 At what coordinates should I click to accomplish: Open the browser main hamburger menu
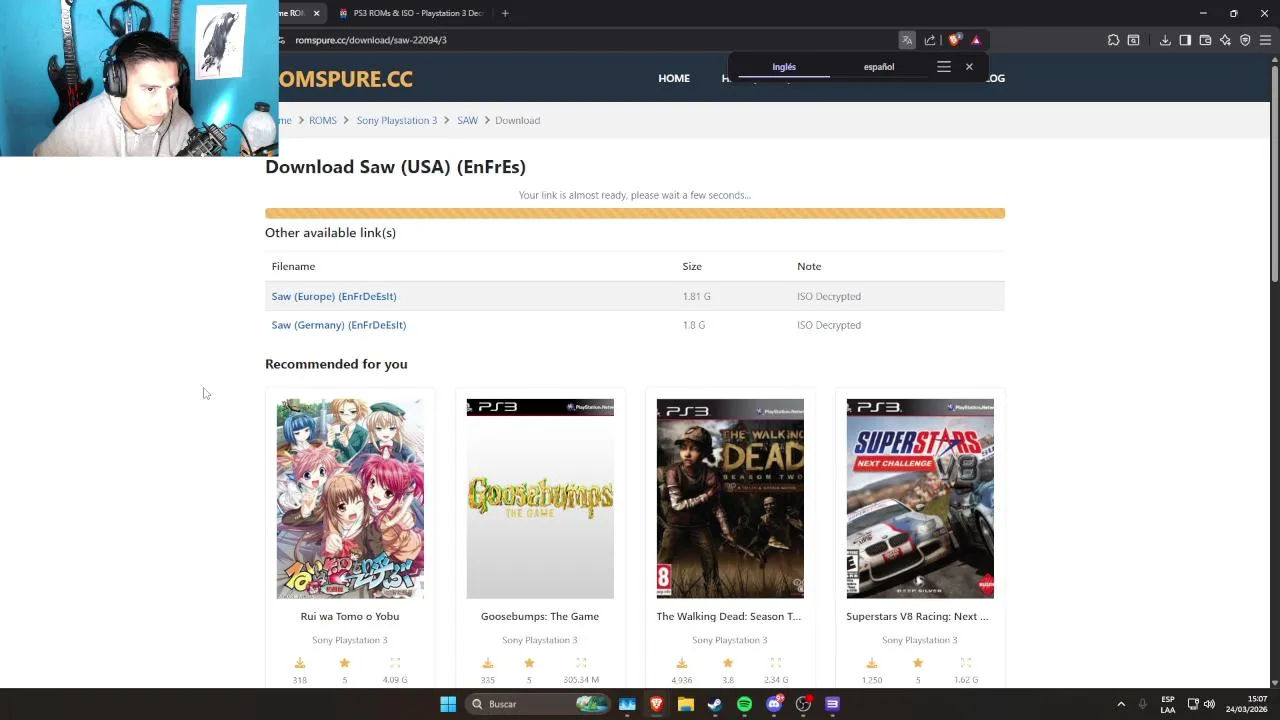tap(1265, 40)
